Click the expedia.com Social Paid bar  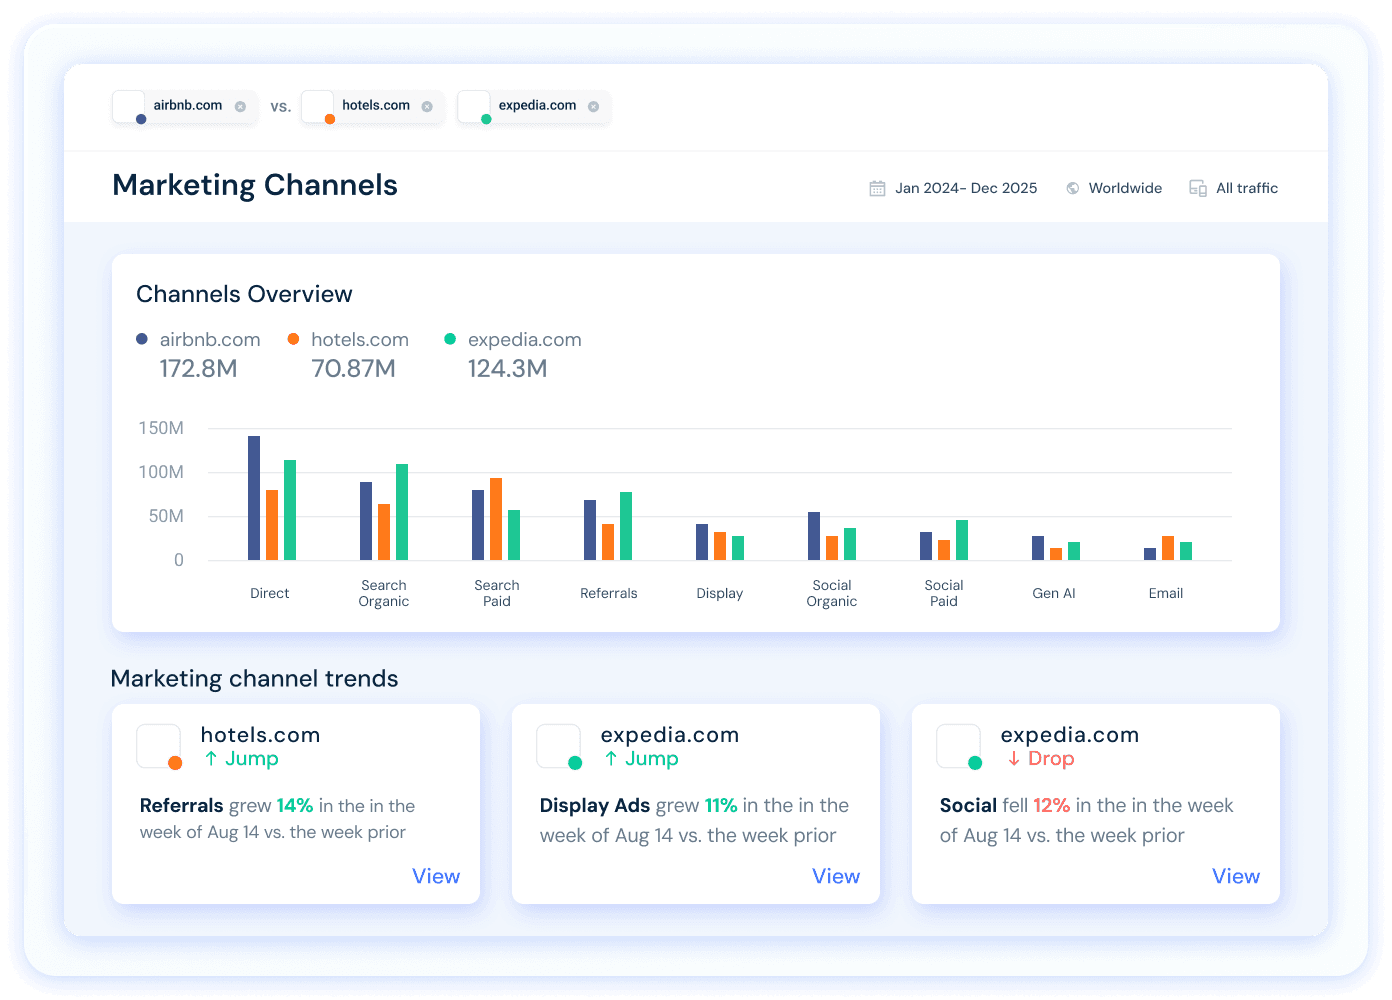962,540
